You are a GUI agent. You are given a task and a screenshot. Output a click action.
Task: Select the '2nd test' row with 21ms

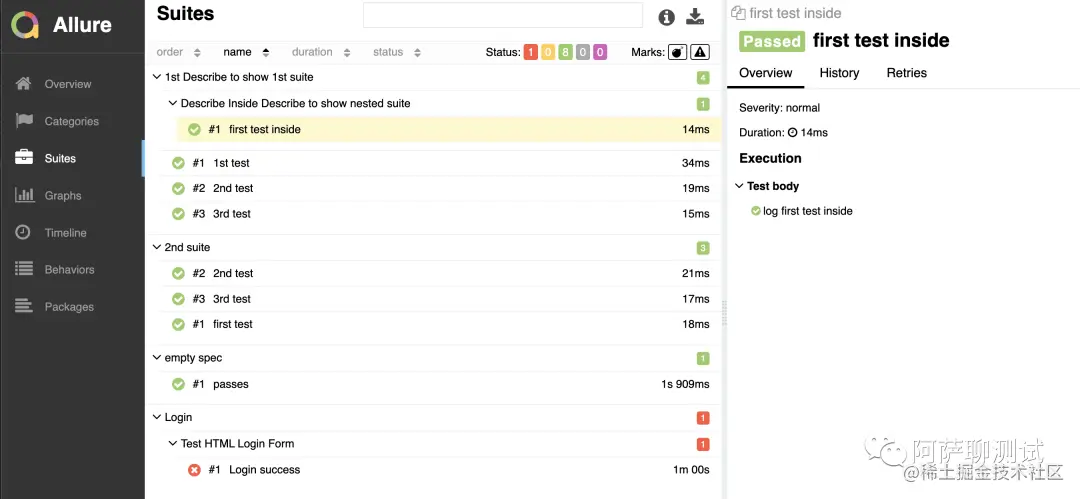point(441,274)
